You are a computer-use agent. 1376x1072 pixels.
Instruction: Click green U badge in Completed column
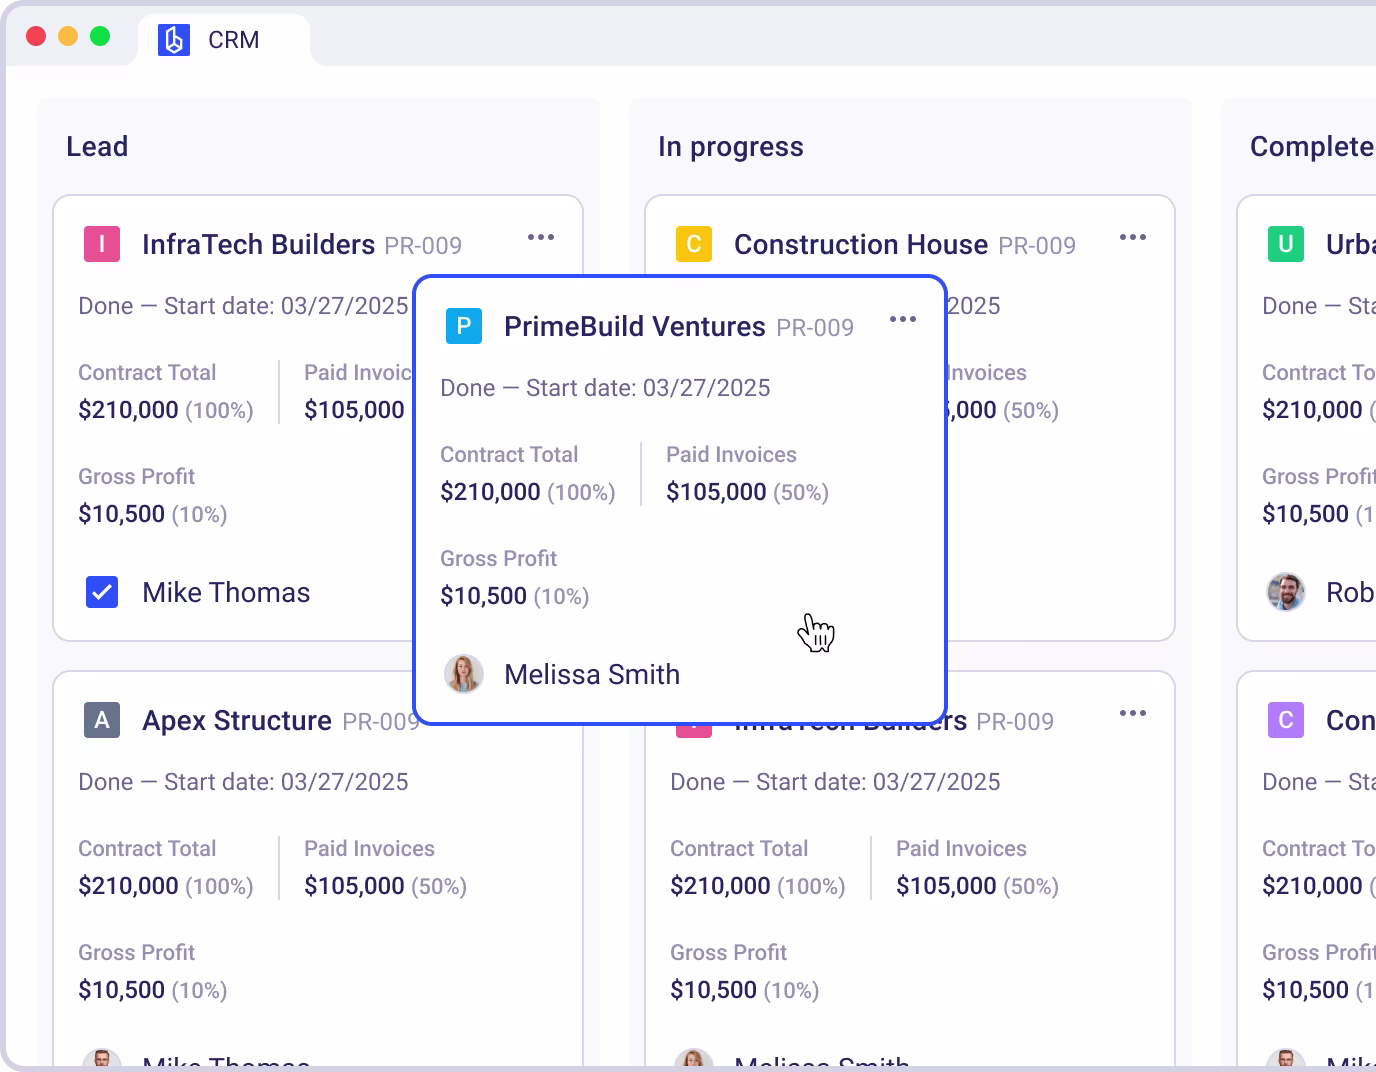coord(1286,244)
